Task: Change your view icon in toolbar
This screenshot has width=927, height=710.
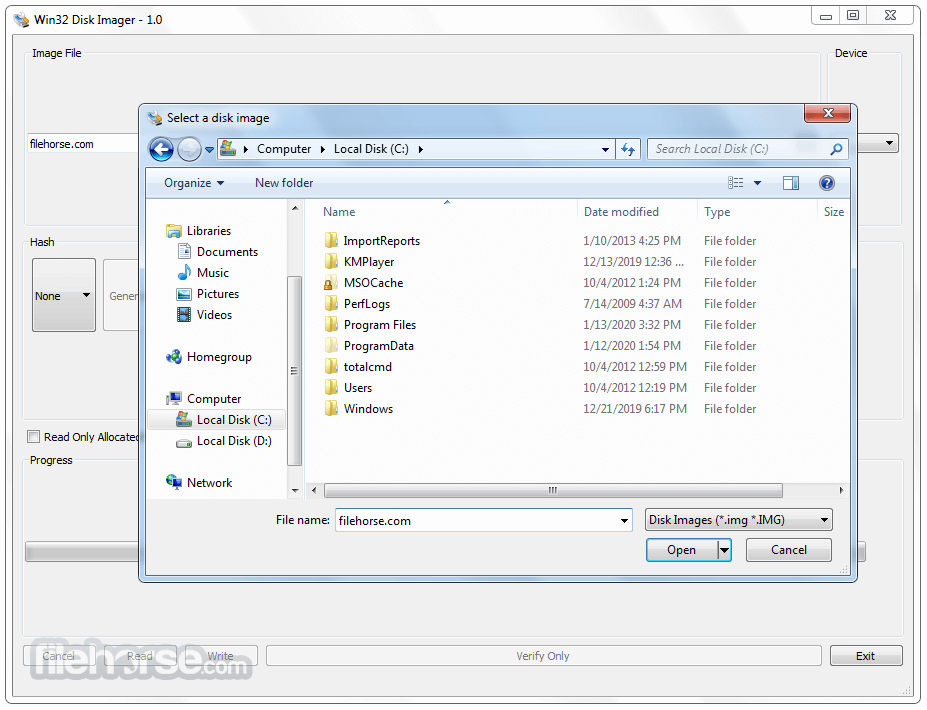Action: (x=735, y=183)
